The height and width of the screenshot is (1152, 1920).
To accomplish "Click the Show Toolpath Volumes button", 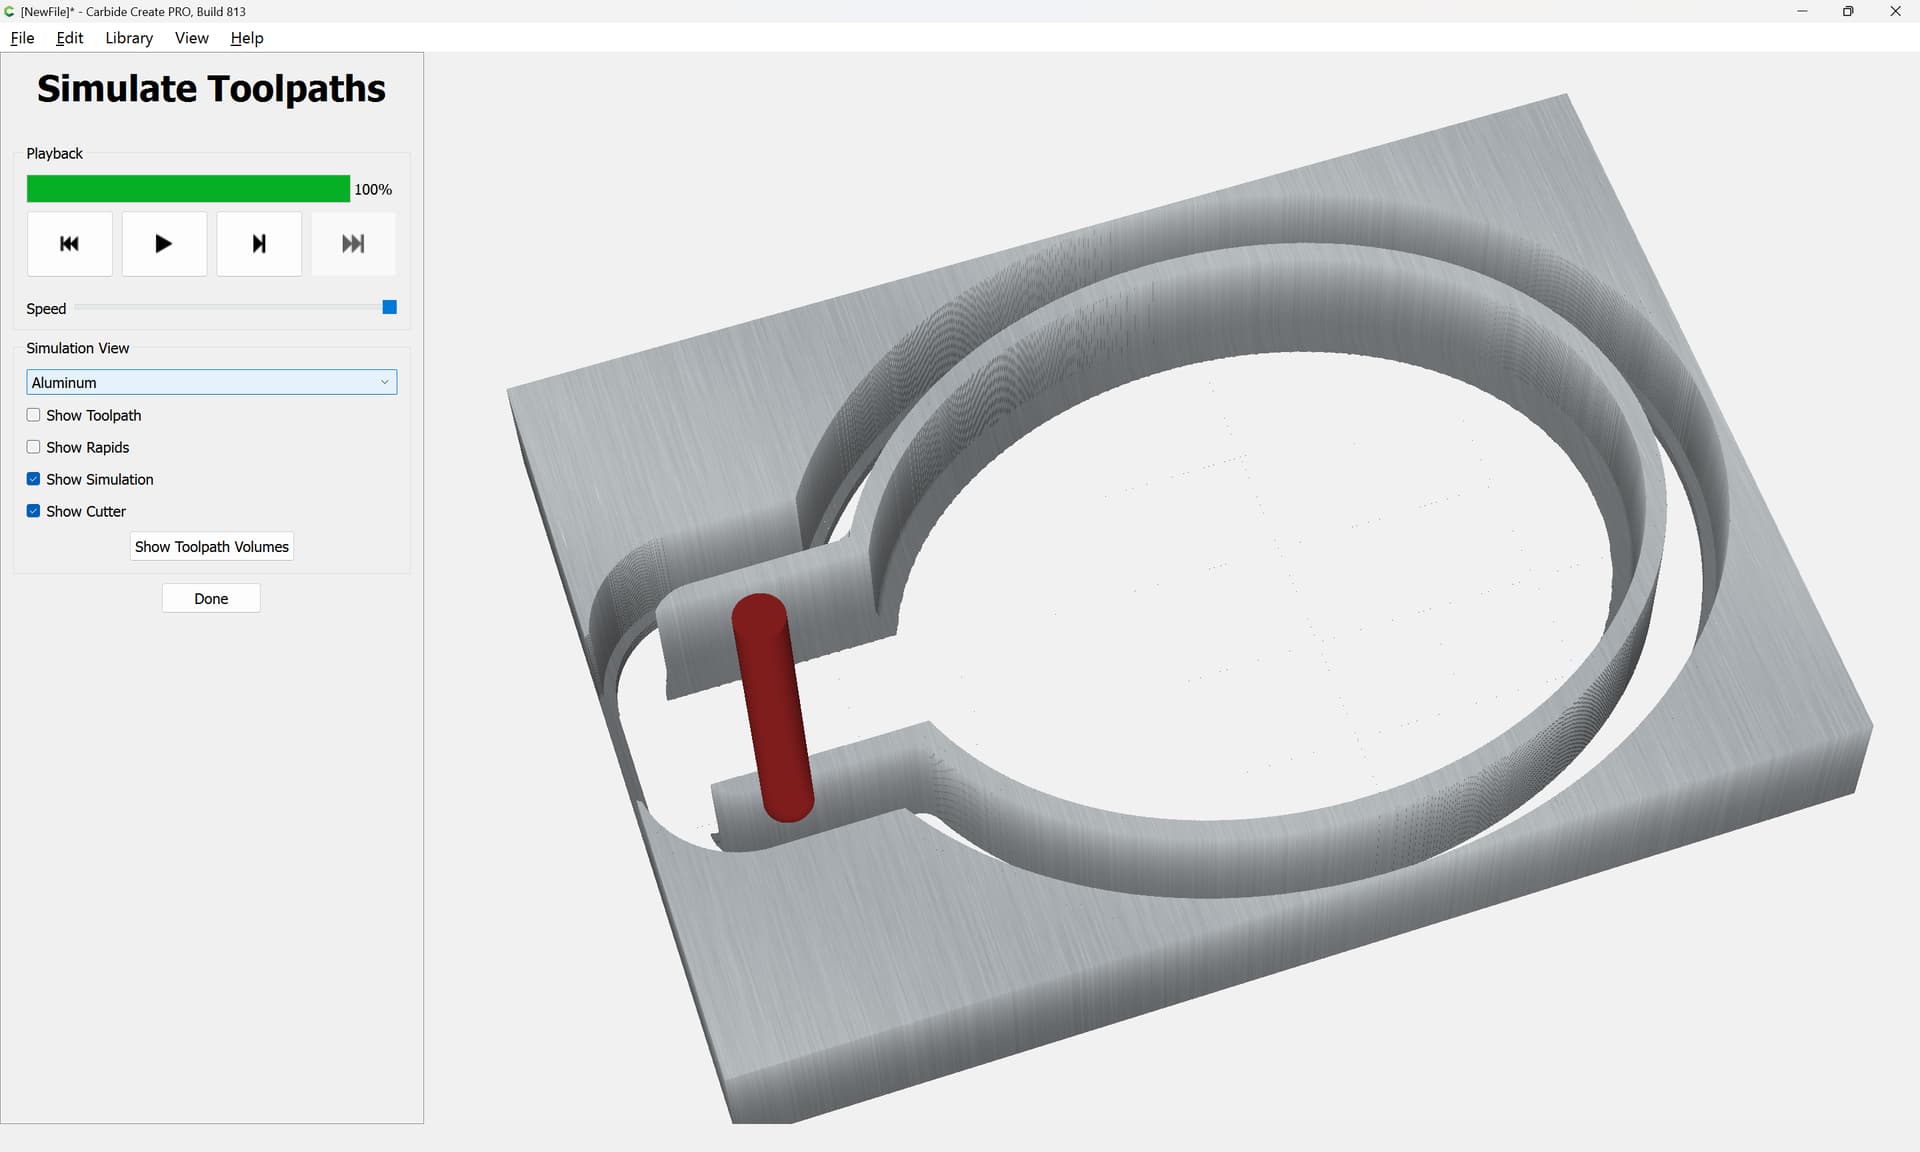I will [211, 546].
